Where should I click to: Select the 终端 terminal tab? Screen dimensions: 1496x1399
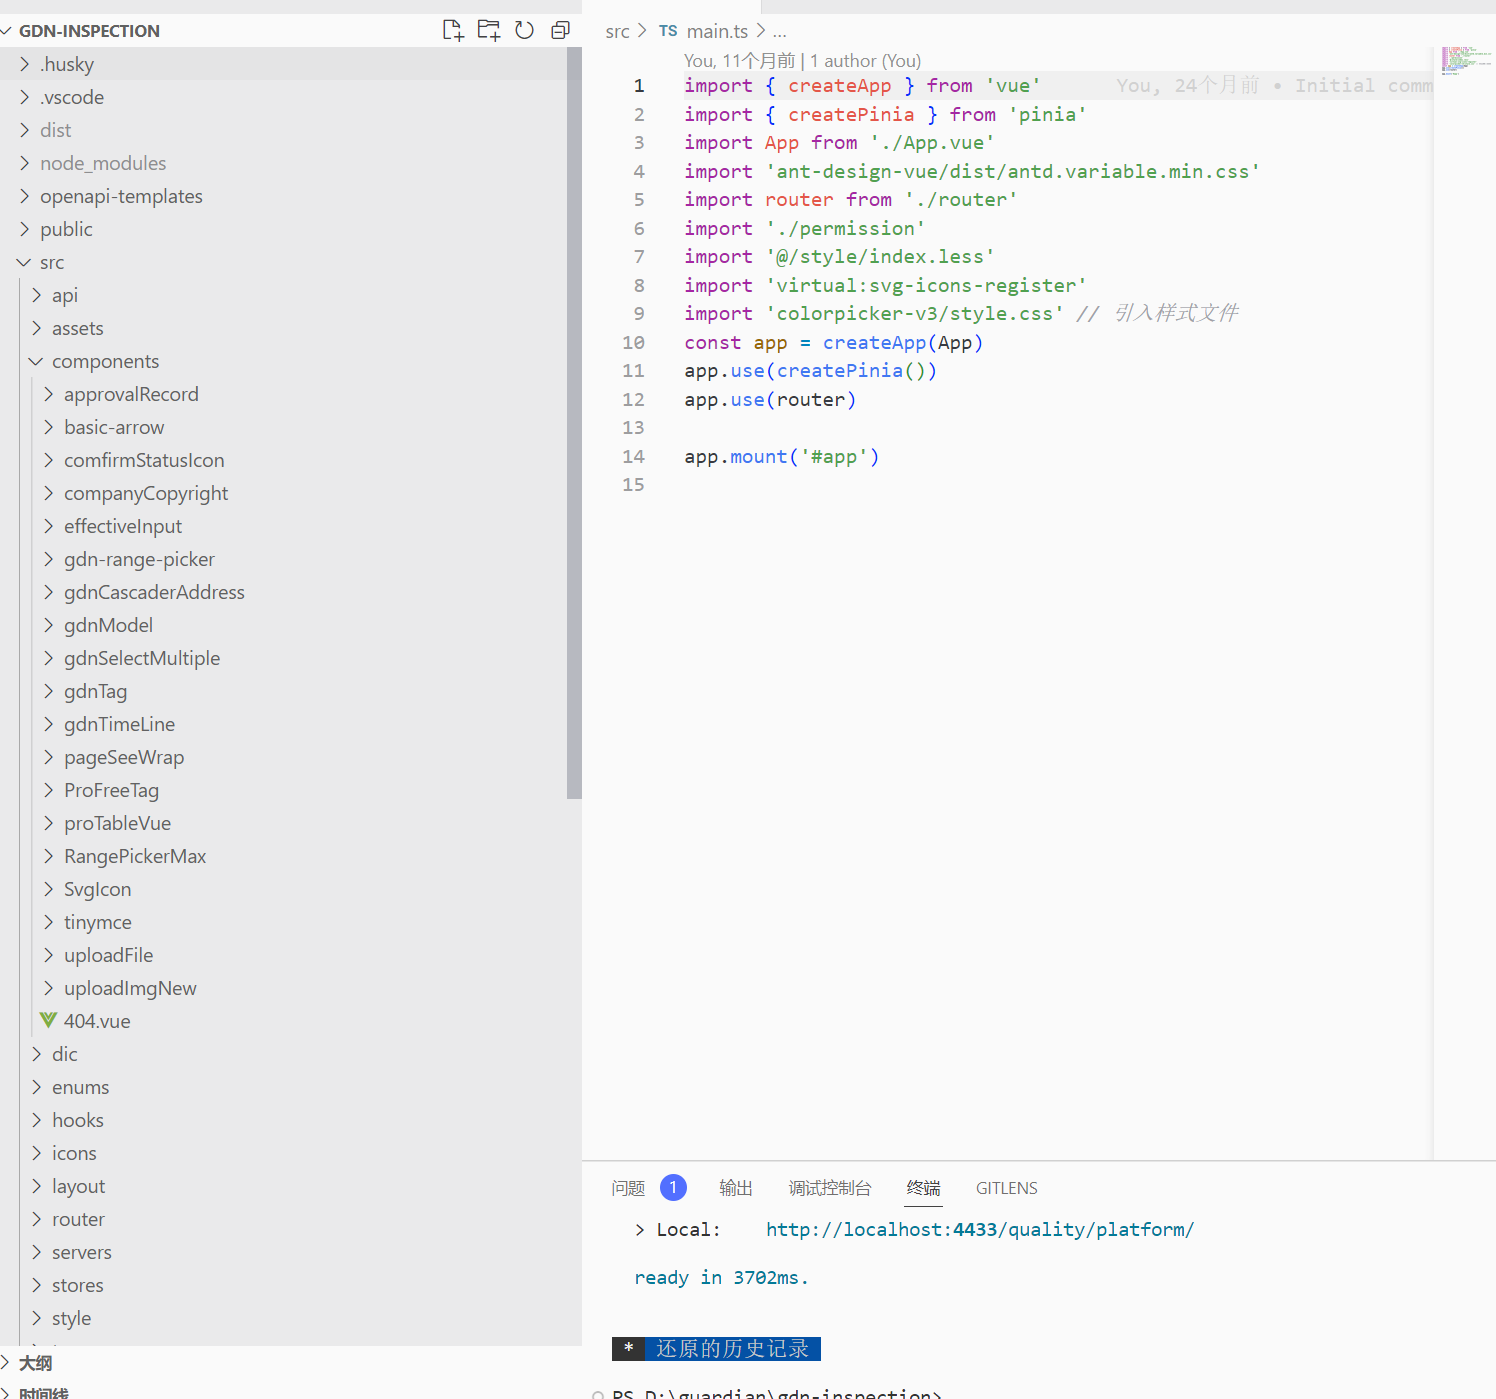[x=923, y=1188]
